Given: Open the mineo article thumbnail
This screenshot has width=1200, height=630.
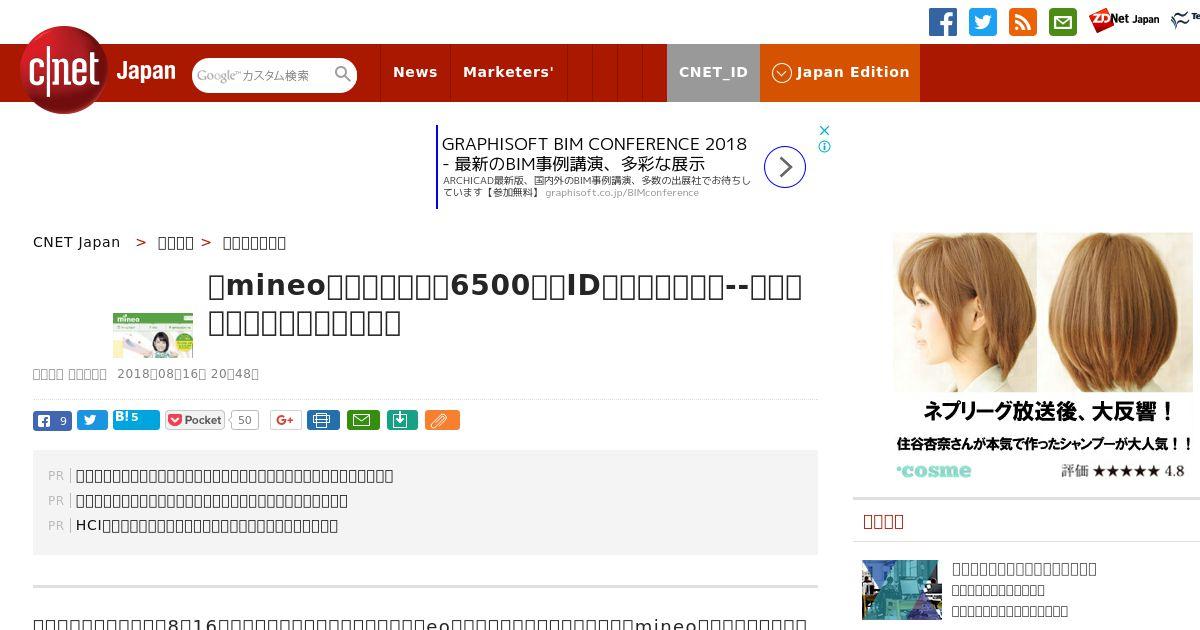Looking at the screenshot, I should click(153, 335).
